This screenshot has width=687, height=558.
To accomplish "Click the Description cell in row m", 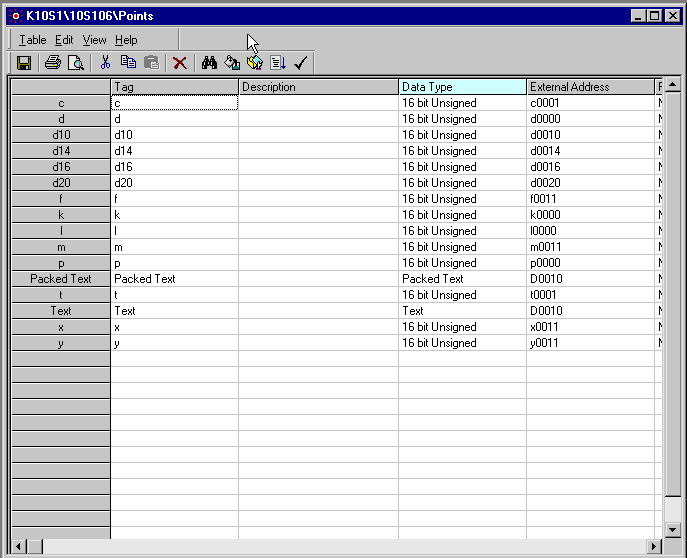I will [x=319, y=247].
